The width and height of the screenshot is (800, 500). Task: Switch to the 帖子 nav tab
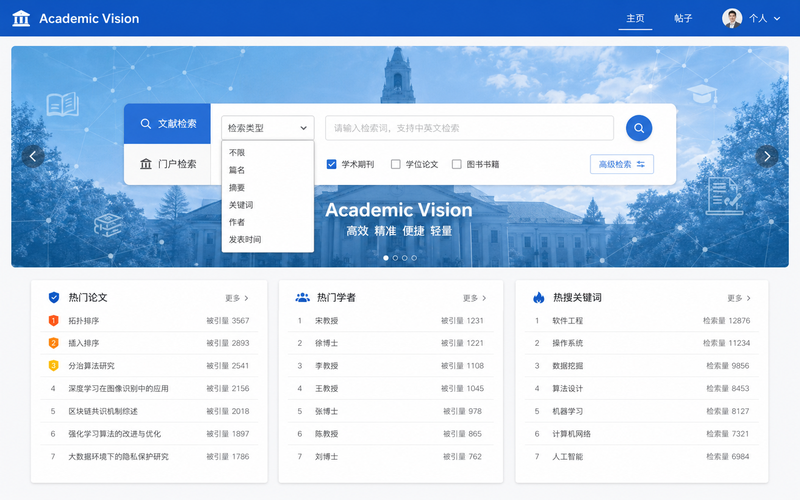pos(683,18)
